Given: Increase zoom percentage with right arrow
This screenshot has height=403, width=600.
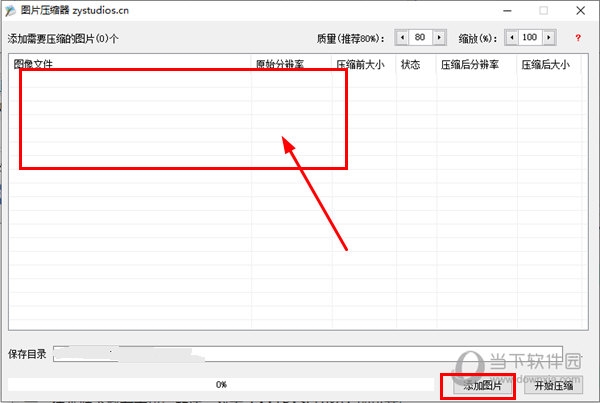Looking at the screenshot, I should [x=549, y=38].
